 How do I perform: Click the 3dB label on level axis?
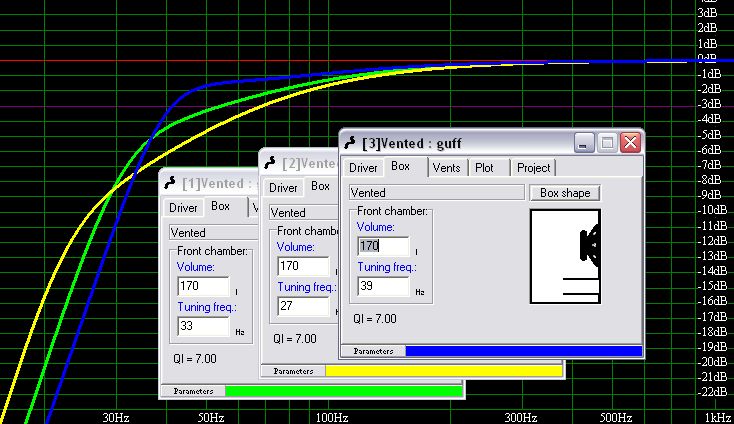[x=707, y=13]
